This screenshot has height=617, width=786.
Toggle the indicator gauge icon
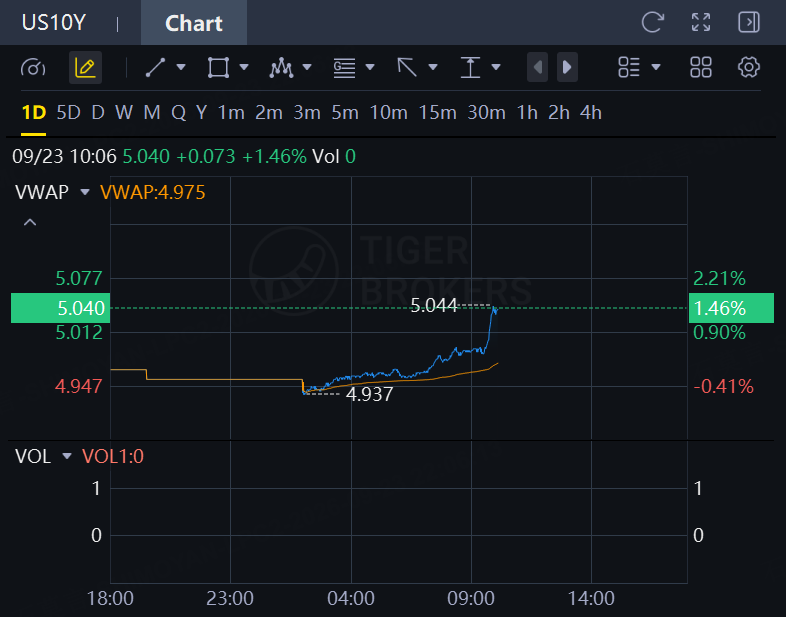pos(33,67)
